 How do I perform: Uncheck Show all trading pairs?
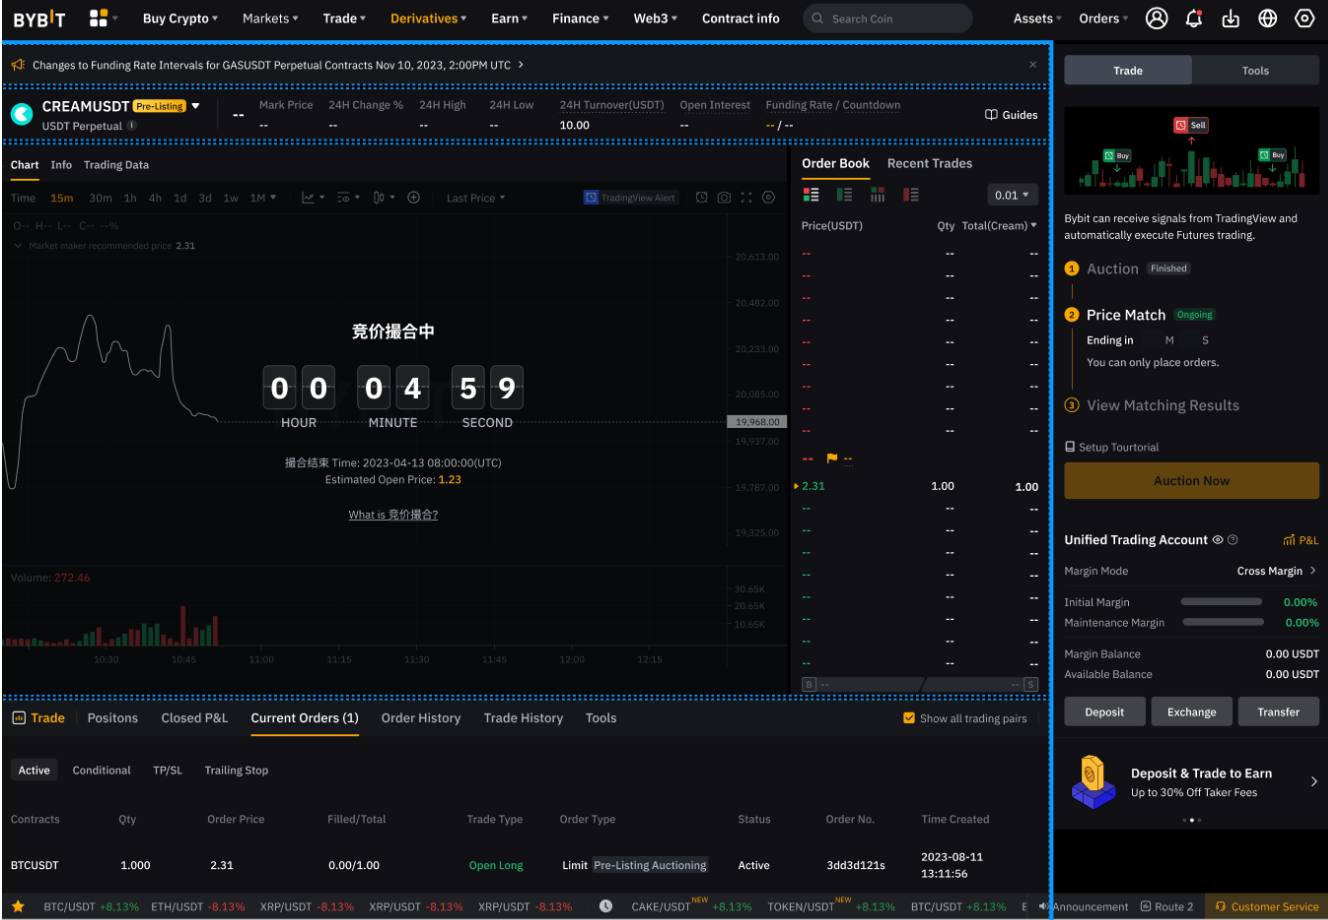908,718
